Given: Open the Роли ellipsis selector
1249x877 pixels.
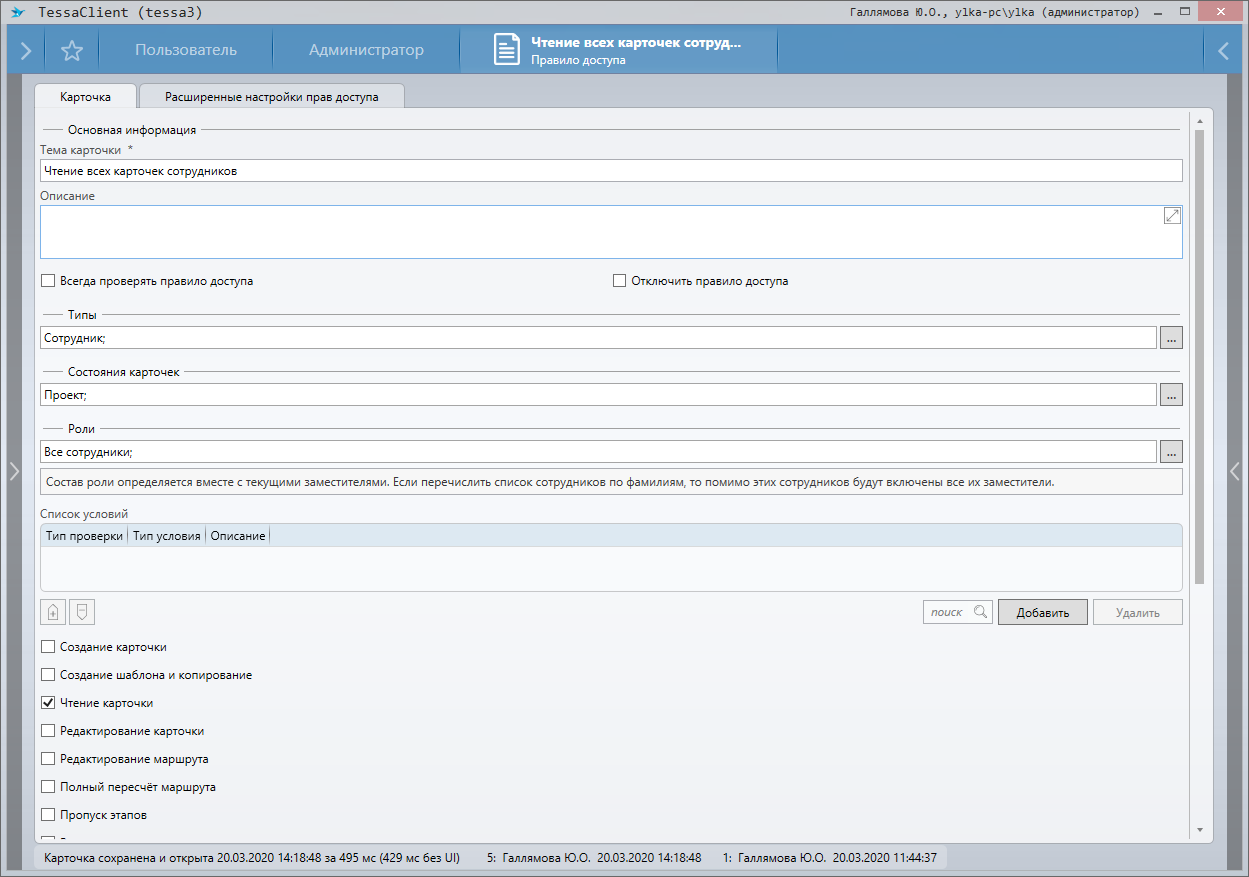Looking at the screenshot, I should tap(1172, 452).
